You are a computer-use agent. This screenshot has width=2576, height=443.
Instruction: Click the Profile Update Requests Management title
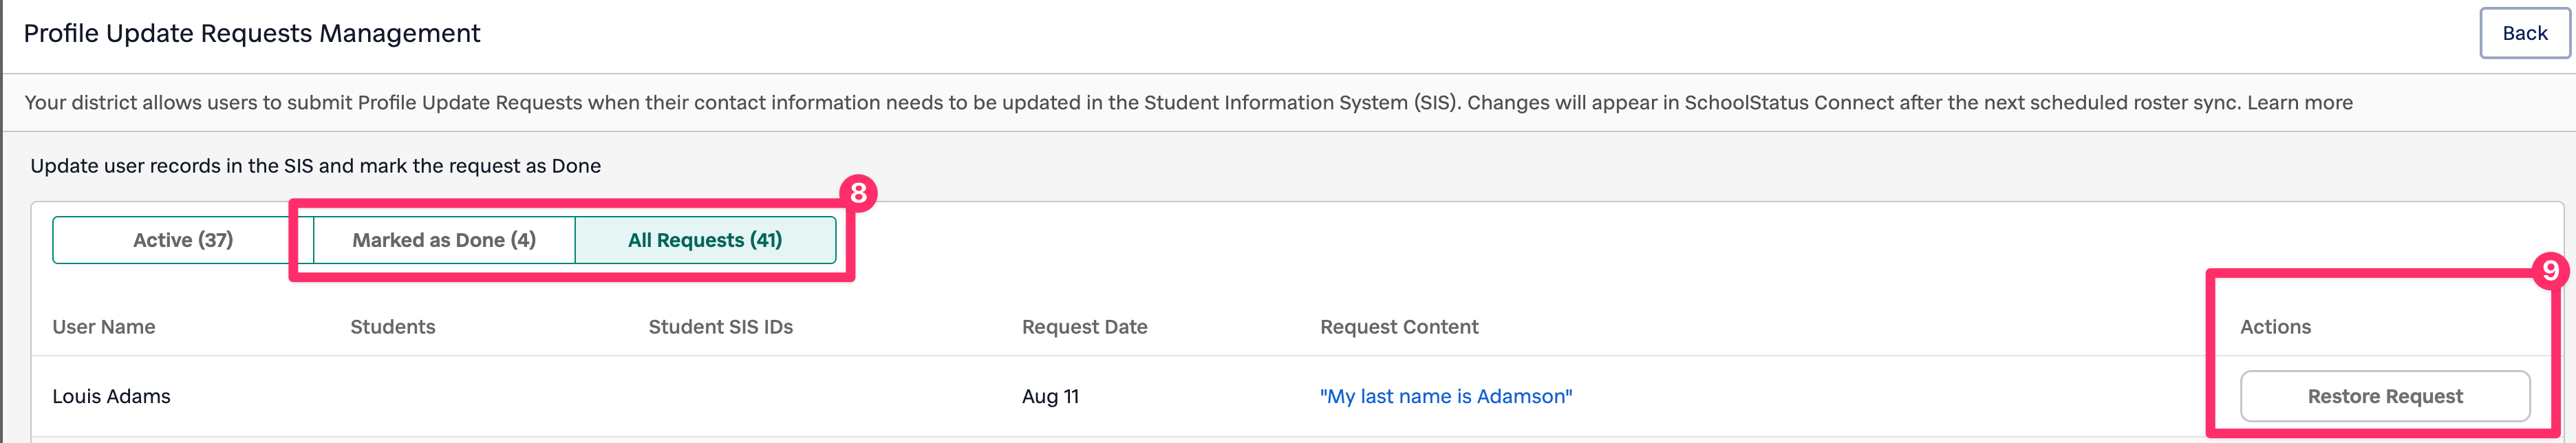pos(252,33)
